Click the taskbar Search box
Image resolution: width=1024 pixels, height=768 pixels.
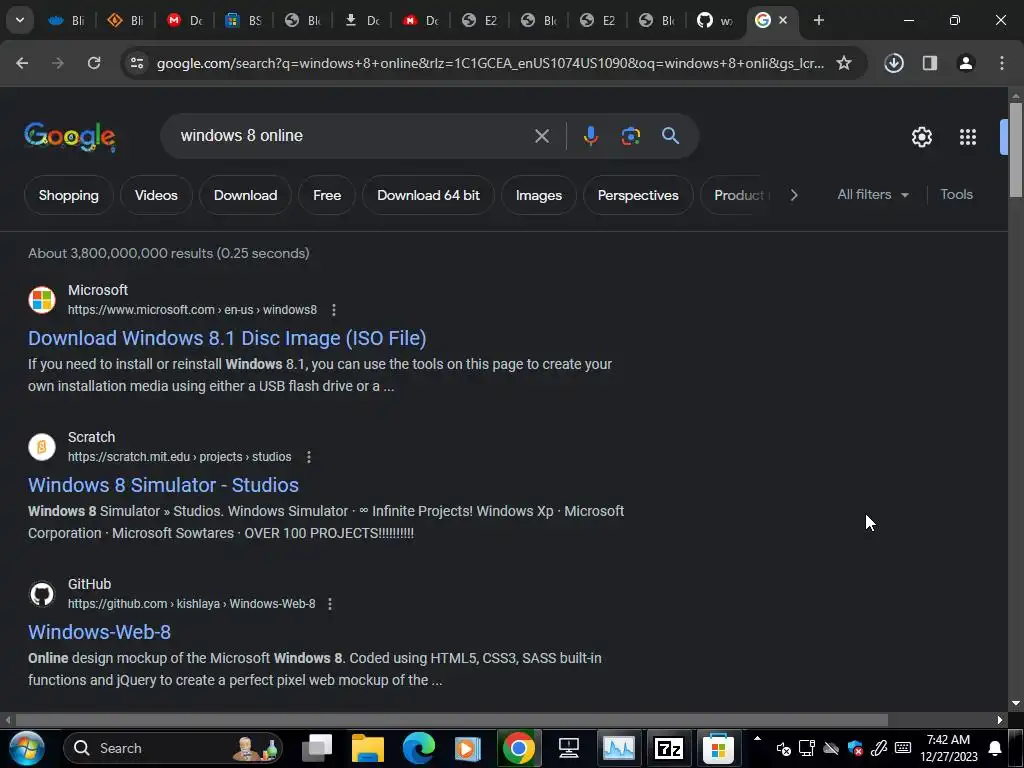tap(173, 748)
